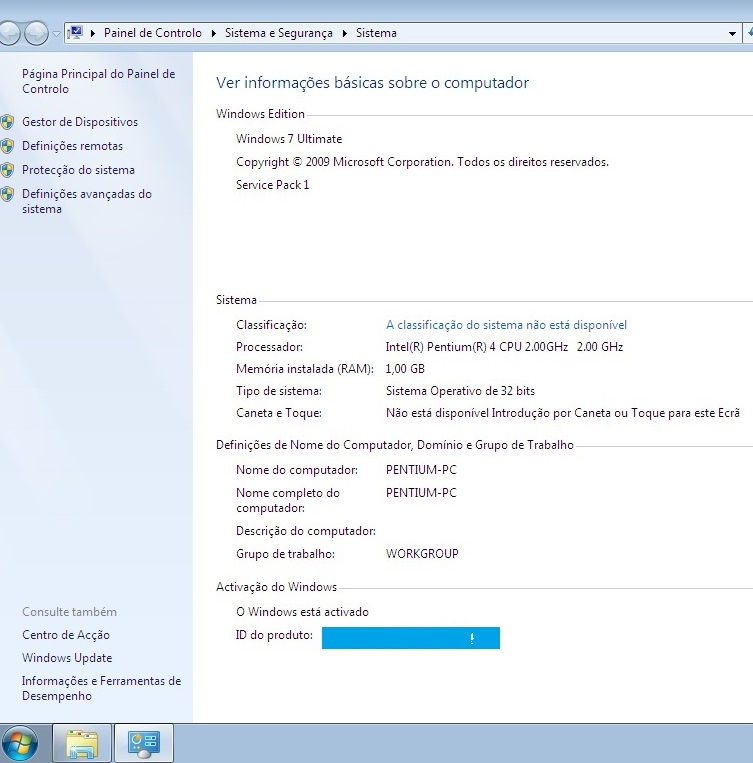The width and height of the screenshot is (753, 763).
Task: Click shield icon beside Definições remotas
Action: click(x=7, y=145)
